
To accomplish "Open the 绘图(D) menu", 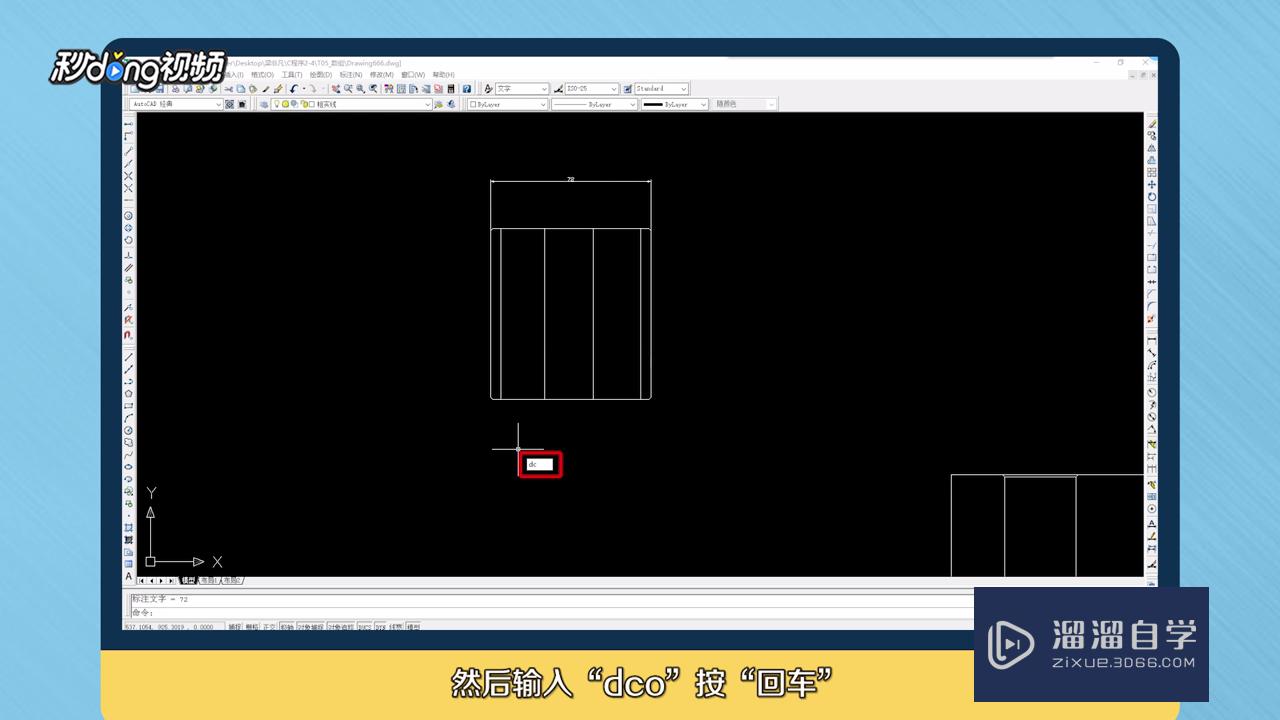I will [x=321, y=75].
